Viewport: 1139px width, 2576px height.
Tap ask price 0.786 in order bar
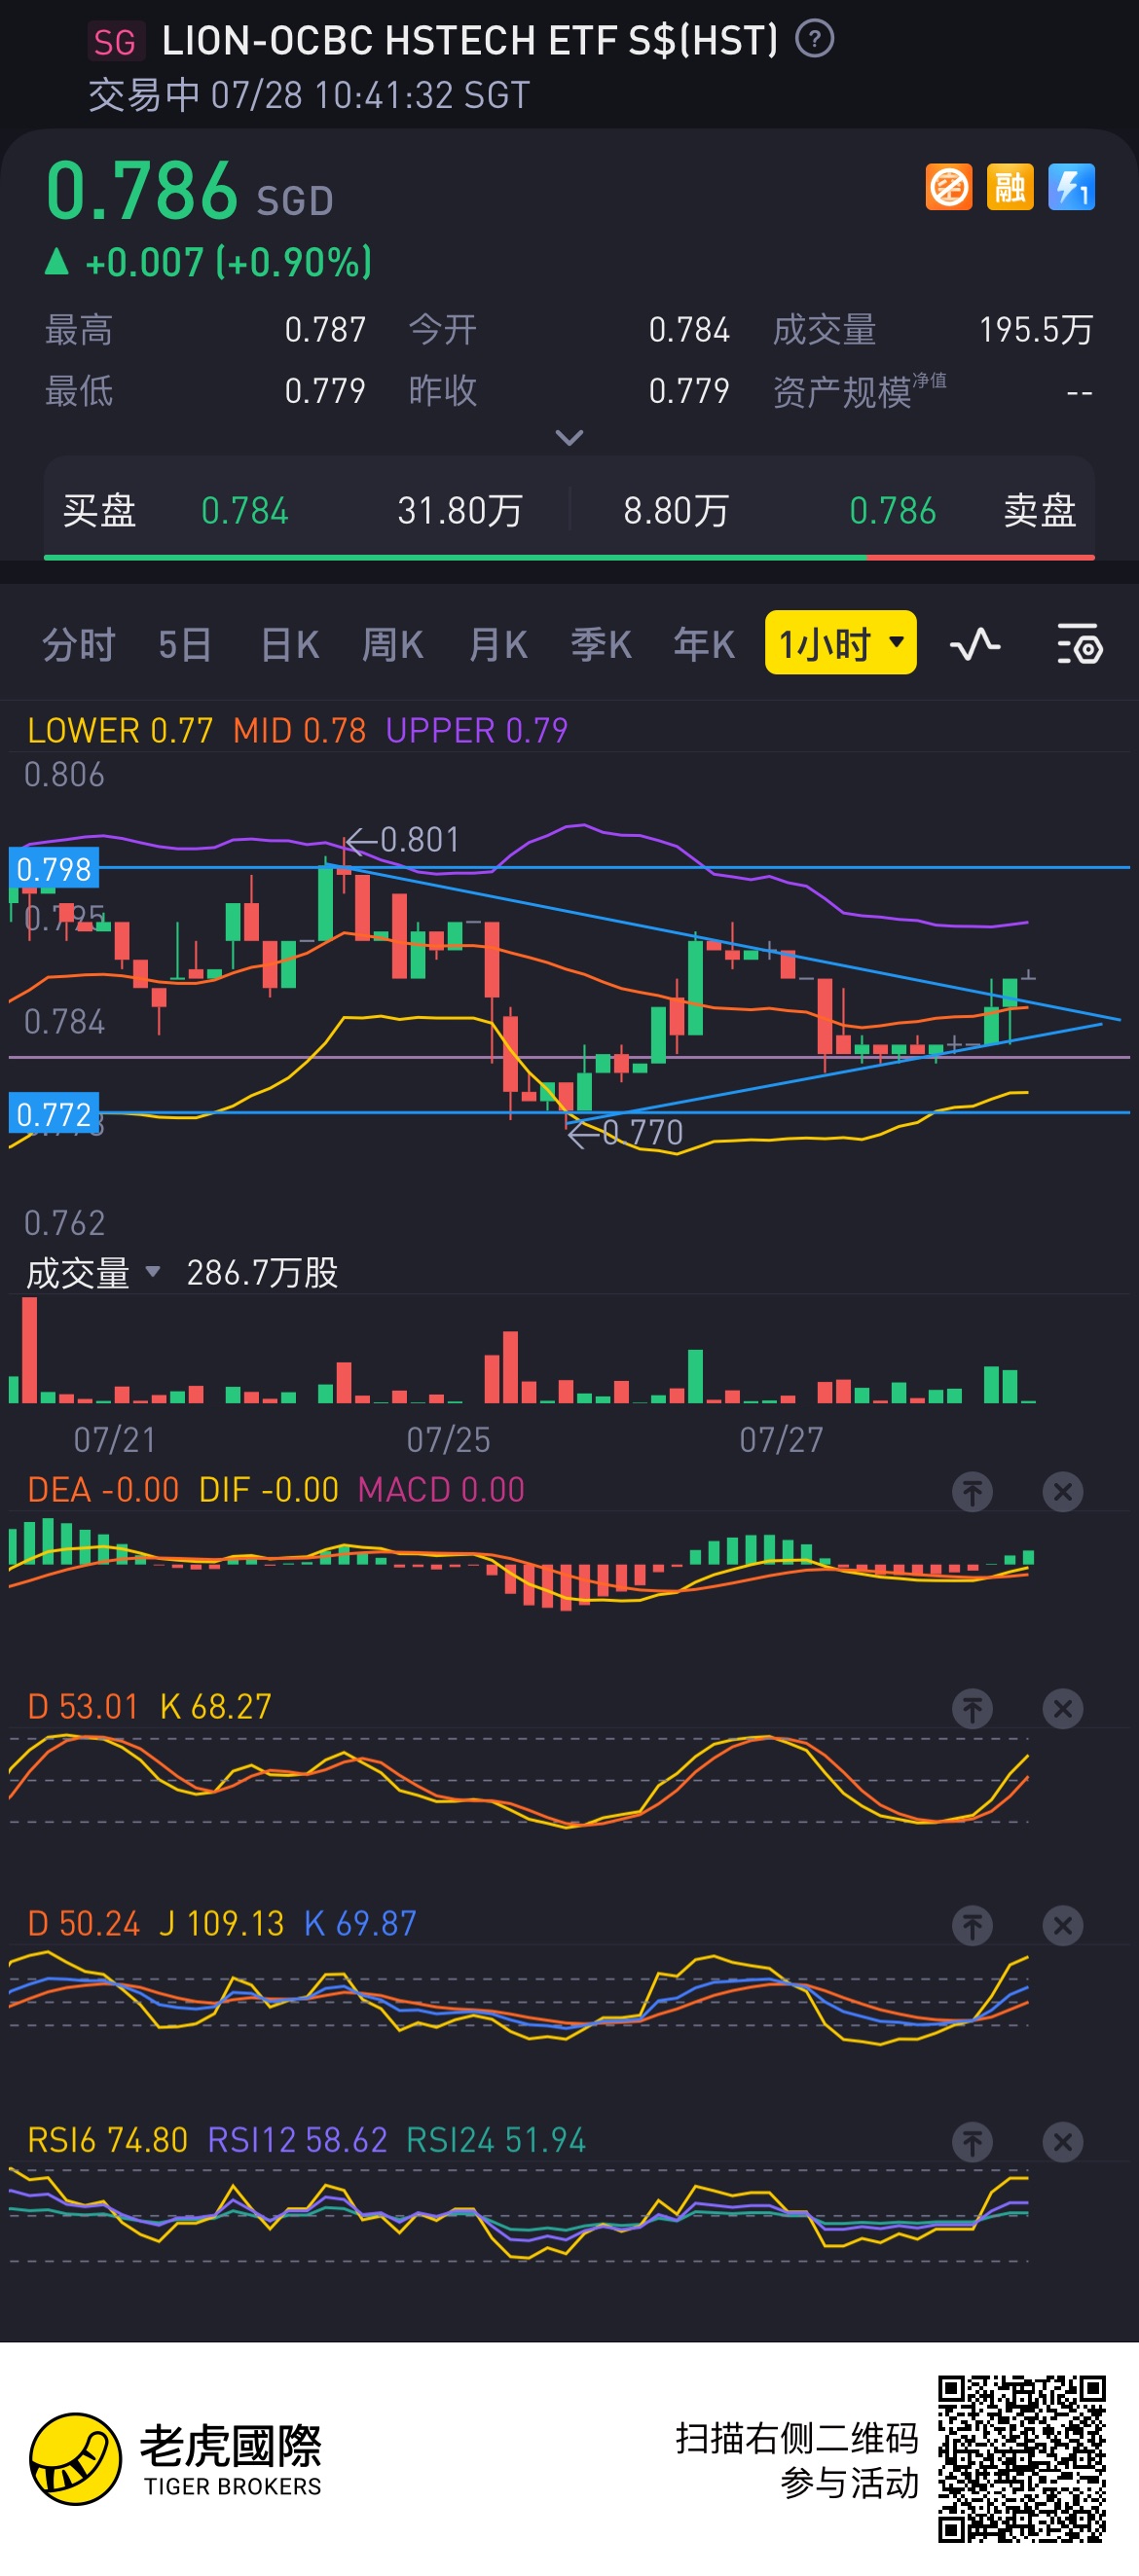pos(893,511)
